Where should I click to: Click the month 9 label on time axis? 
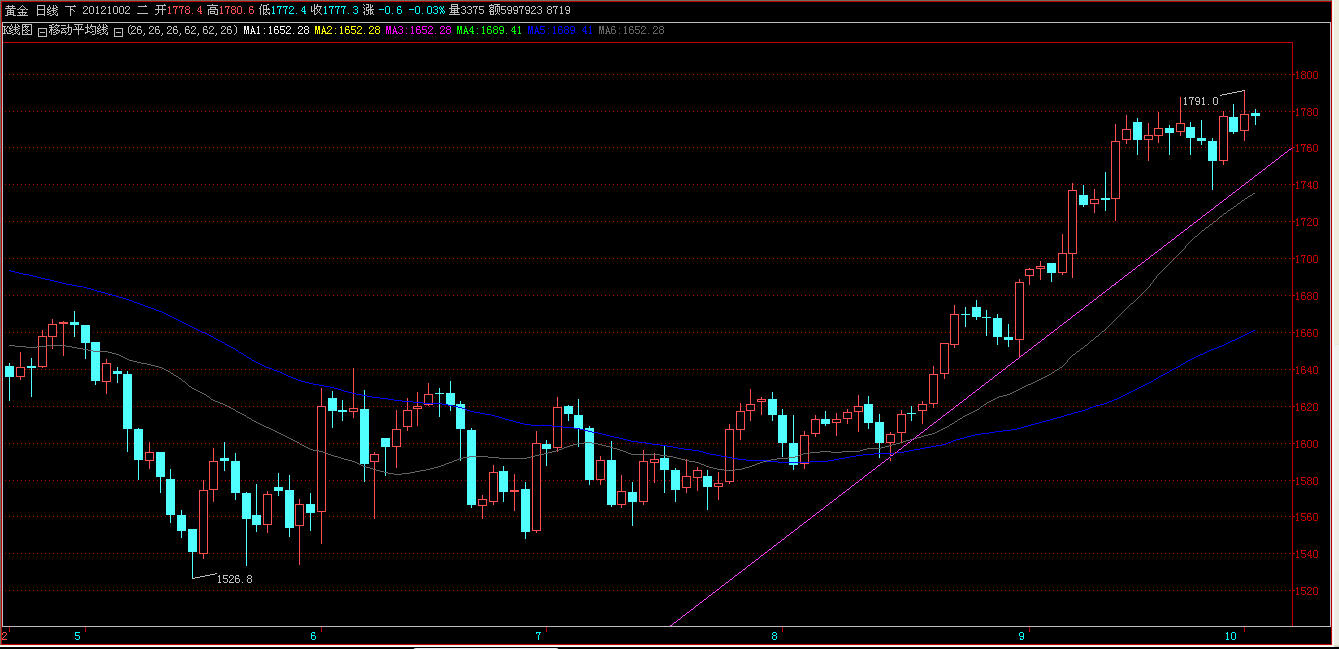point(1023,636)
